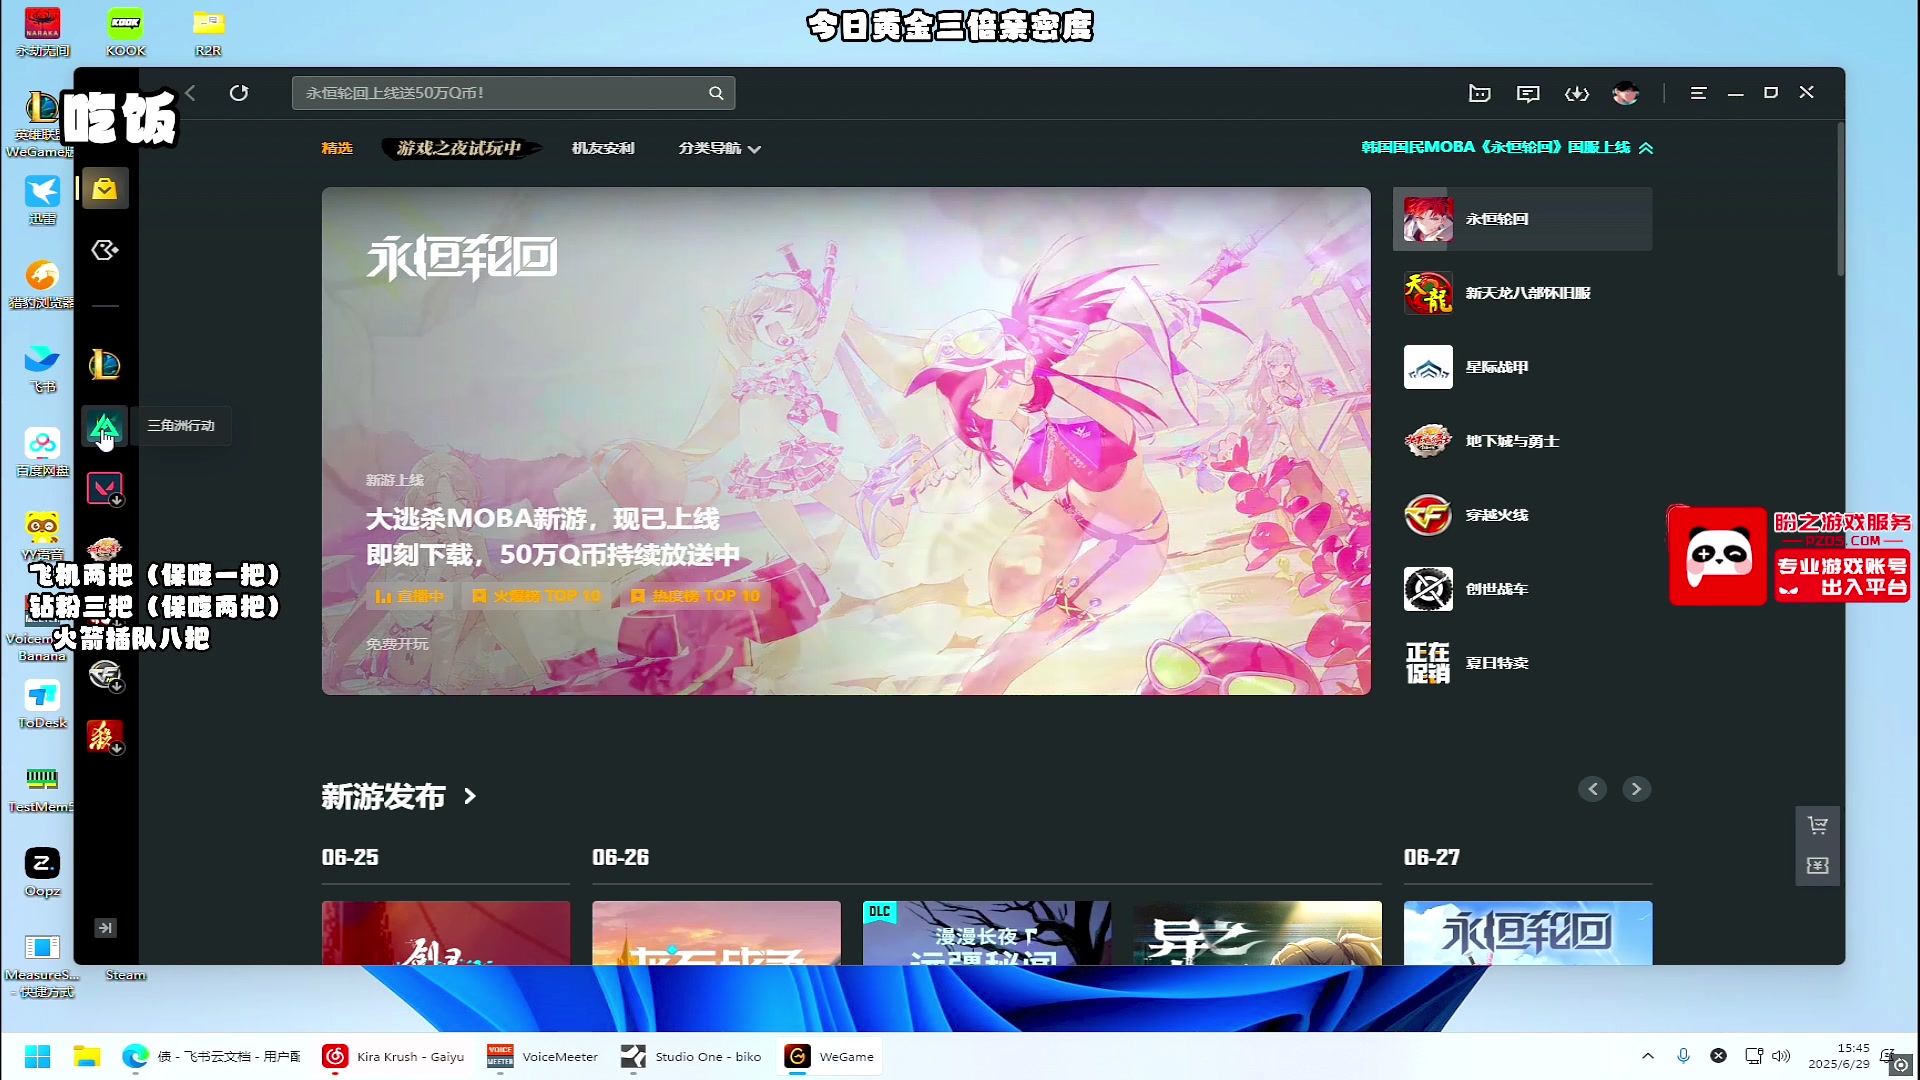Launch League of Legends from the sidebar
The image size is (1920, 1080).
[105, 365]
